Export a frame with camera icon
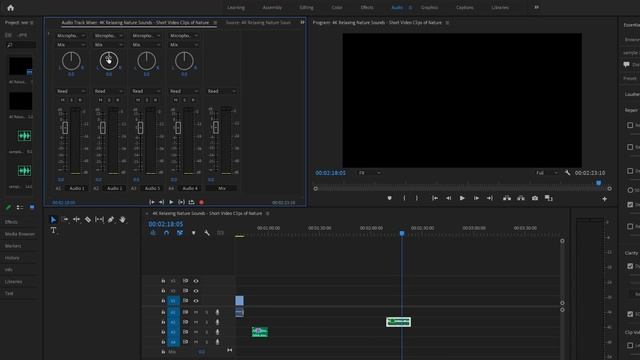The image size is (640, 360). [x=535, y=198]
